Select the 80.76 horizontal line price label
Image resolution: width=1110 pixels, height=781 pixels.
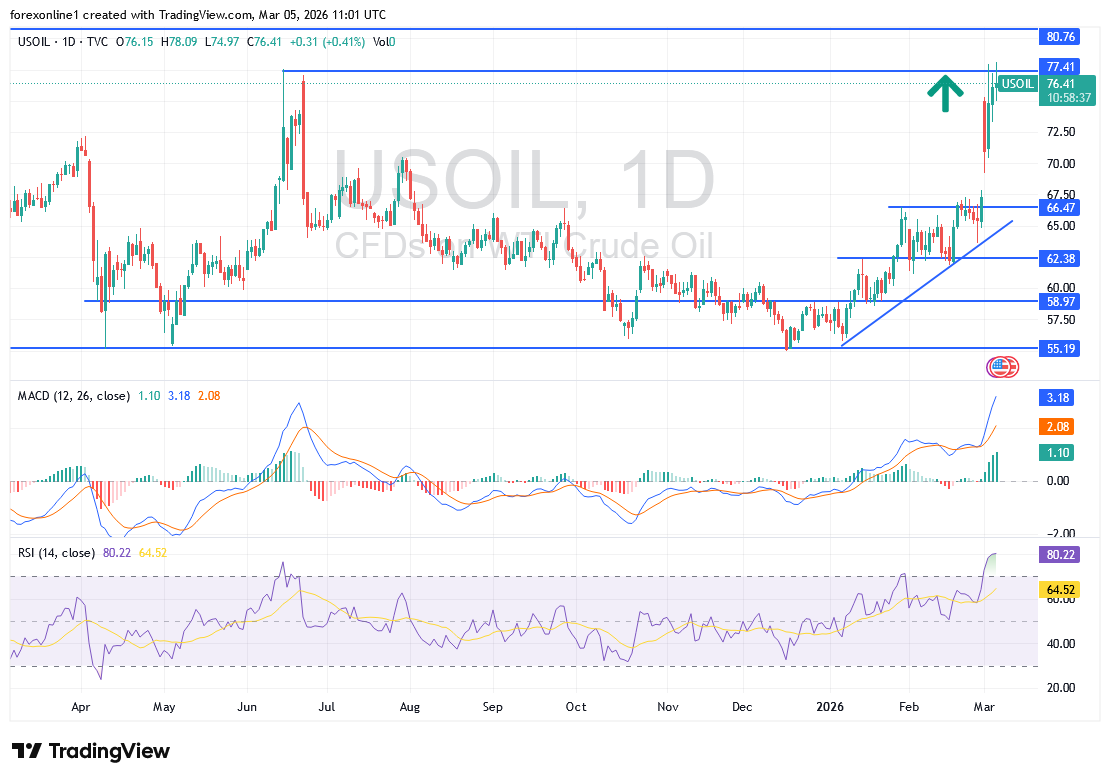pos(1060,36)
